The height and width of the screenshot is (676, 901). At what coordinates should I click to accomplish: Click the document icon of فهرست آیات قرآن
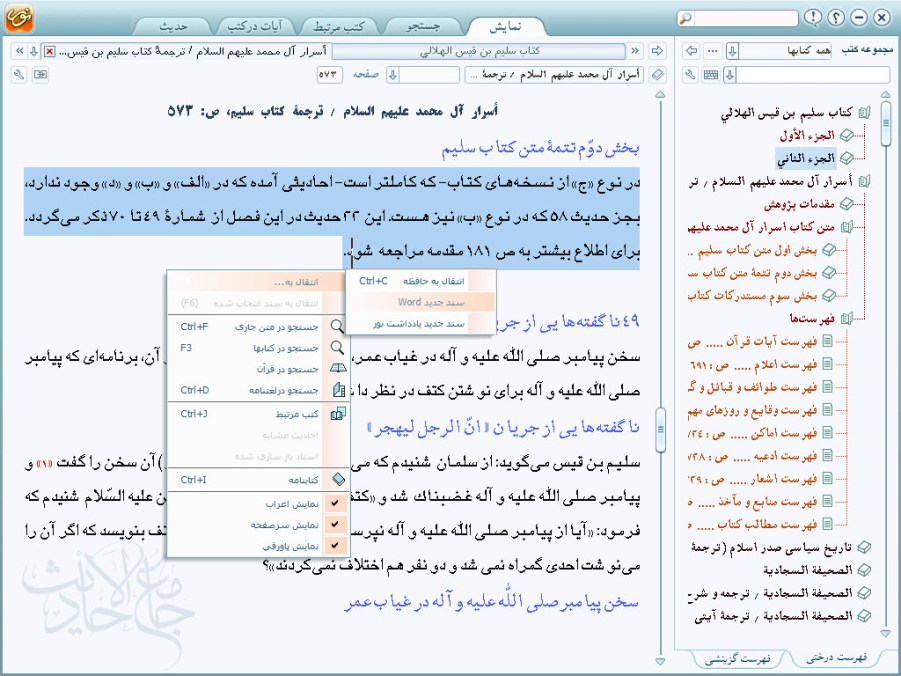pyautogui.click(x=827, y=341)
